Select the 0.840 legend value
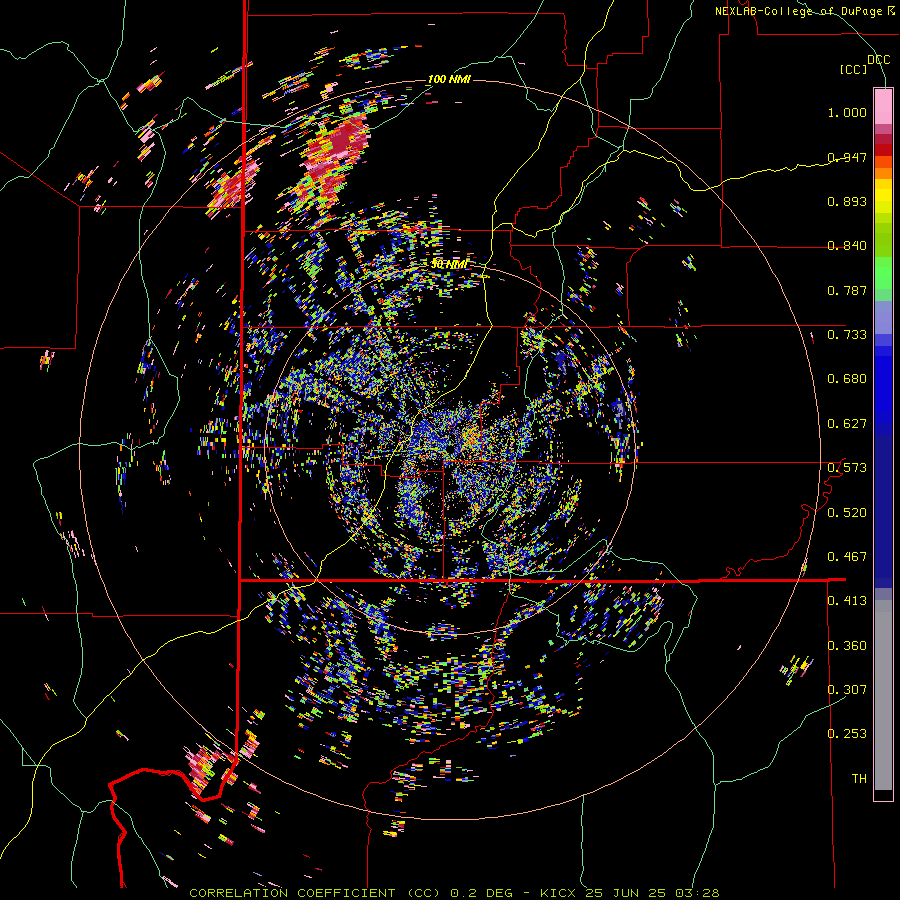The width and height of the screenshot is (900, 900). [x=847, y=246]
